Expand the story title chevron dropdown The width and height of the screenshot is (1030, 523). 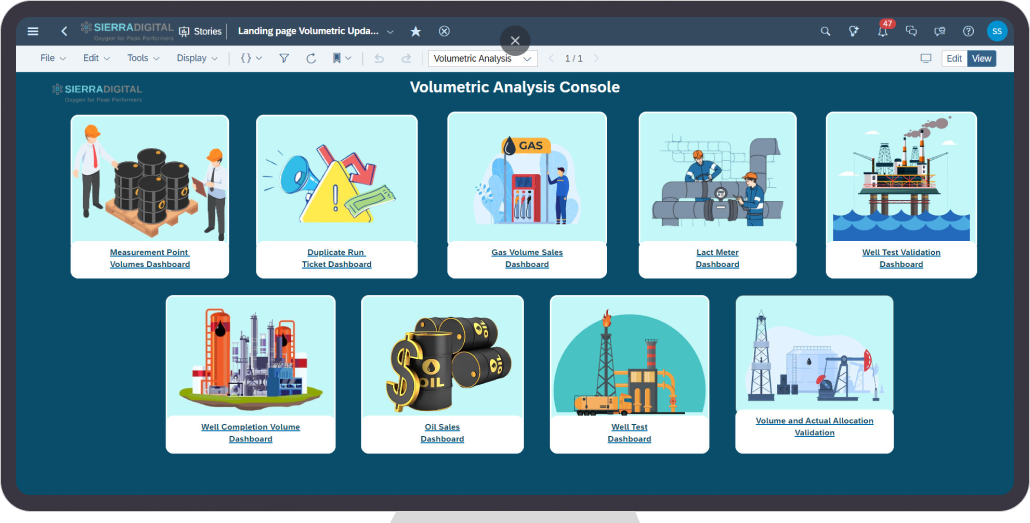390,31
